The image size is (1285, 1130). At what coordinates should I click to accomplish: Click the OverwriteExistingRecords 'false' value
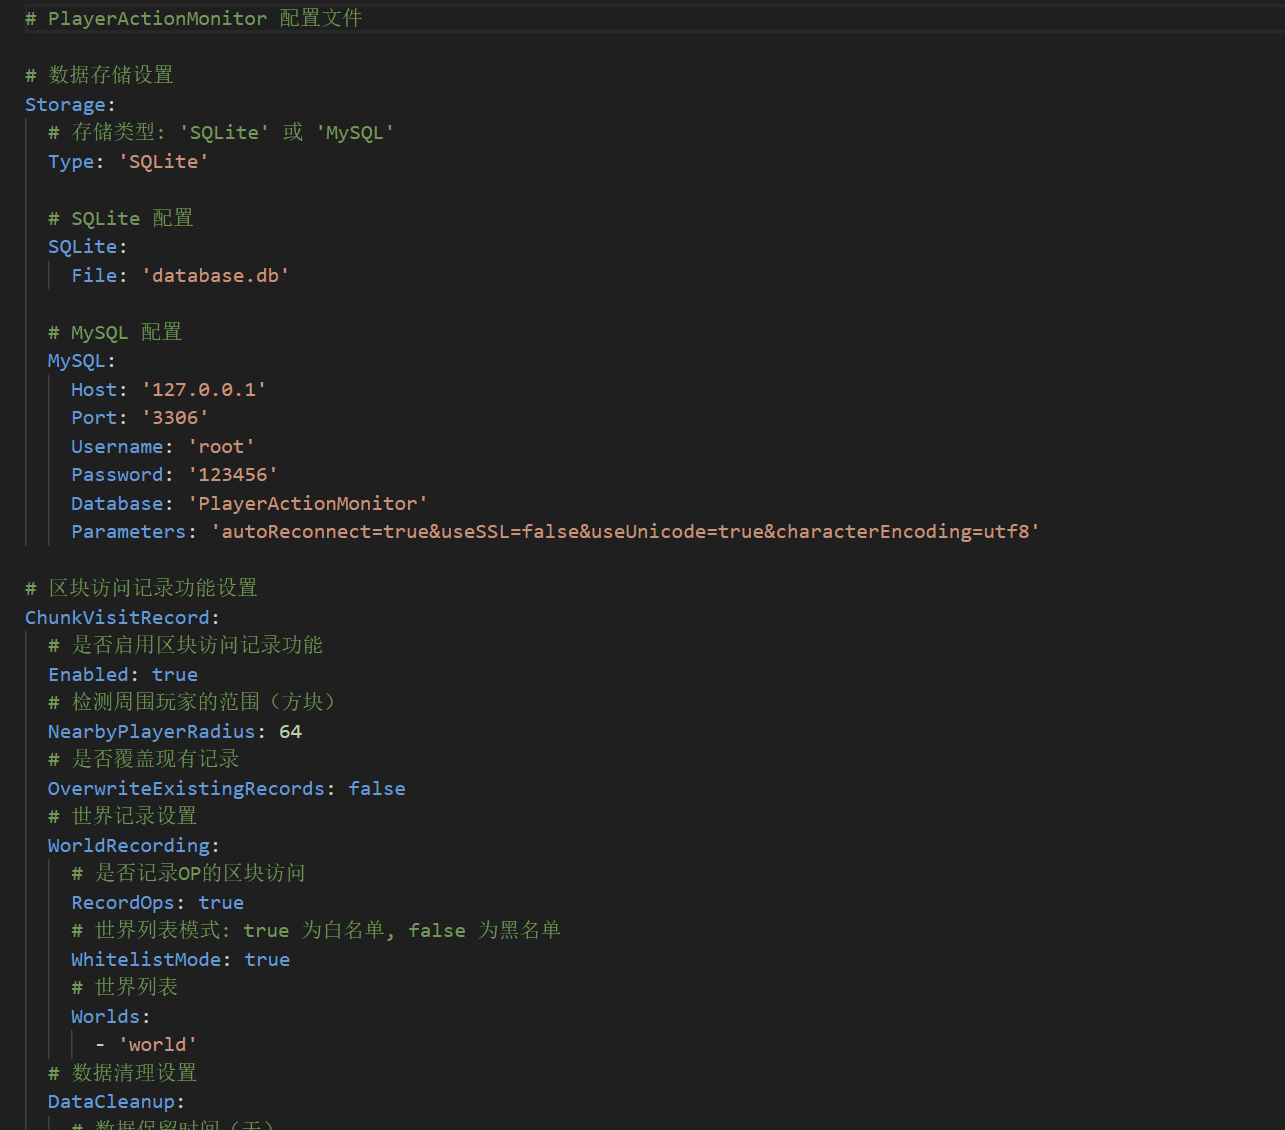point(377,788)
